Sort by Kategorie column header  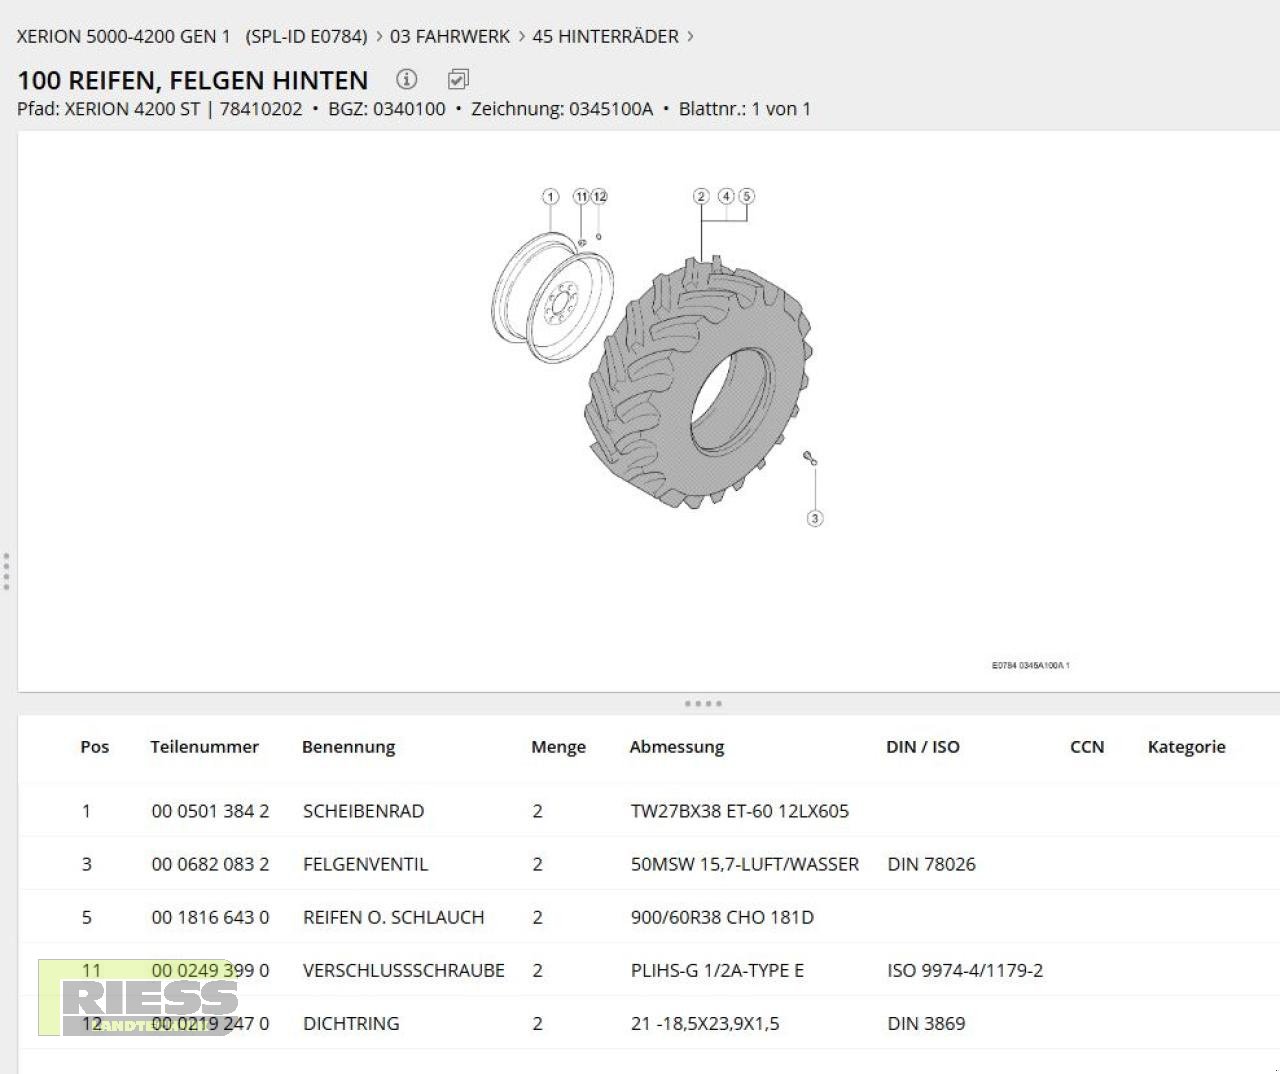click(1186, 747)
